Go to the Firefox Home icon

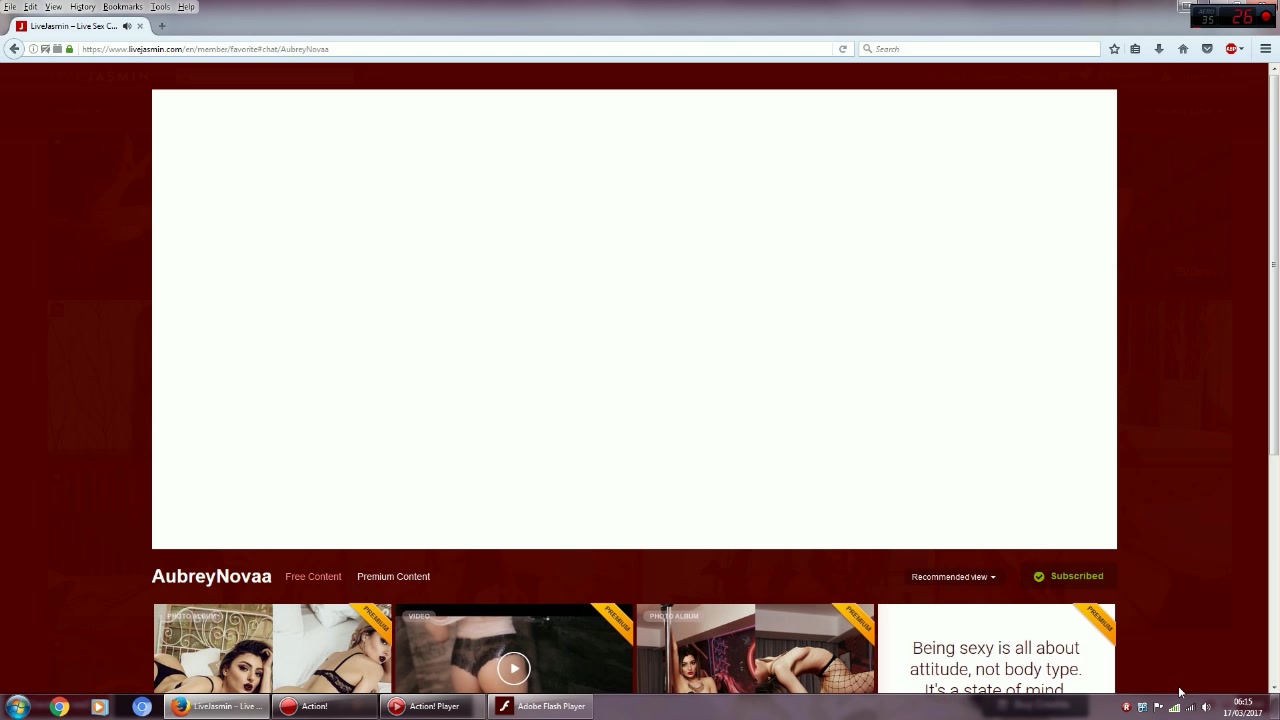(1183, 49)
